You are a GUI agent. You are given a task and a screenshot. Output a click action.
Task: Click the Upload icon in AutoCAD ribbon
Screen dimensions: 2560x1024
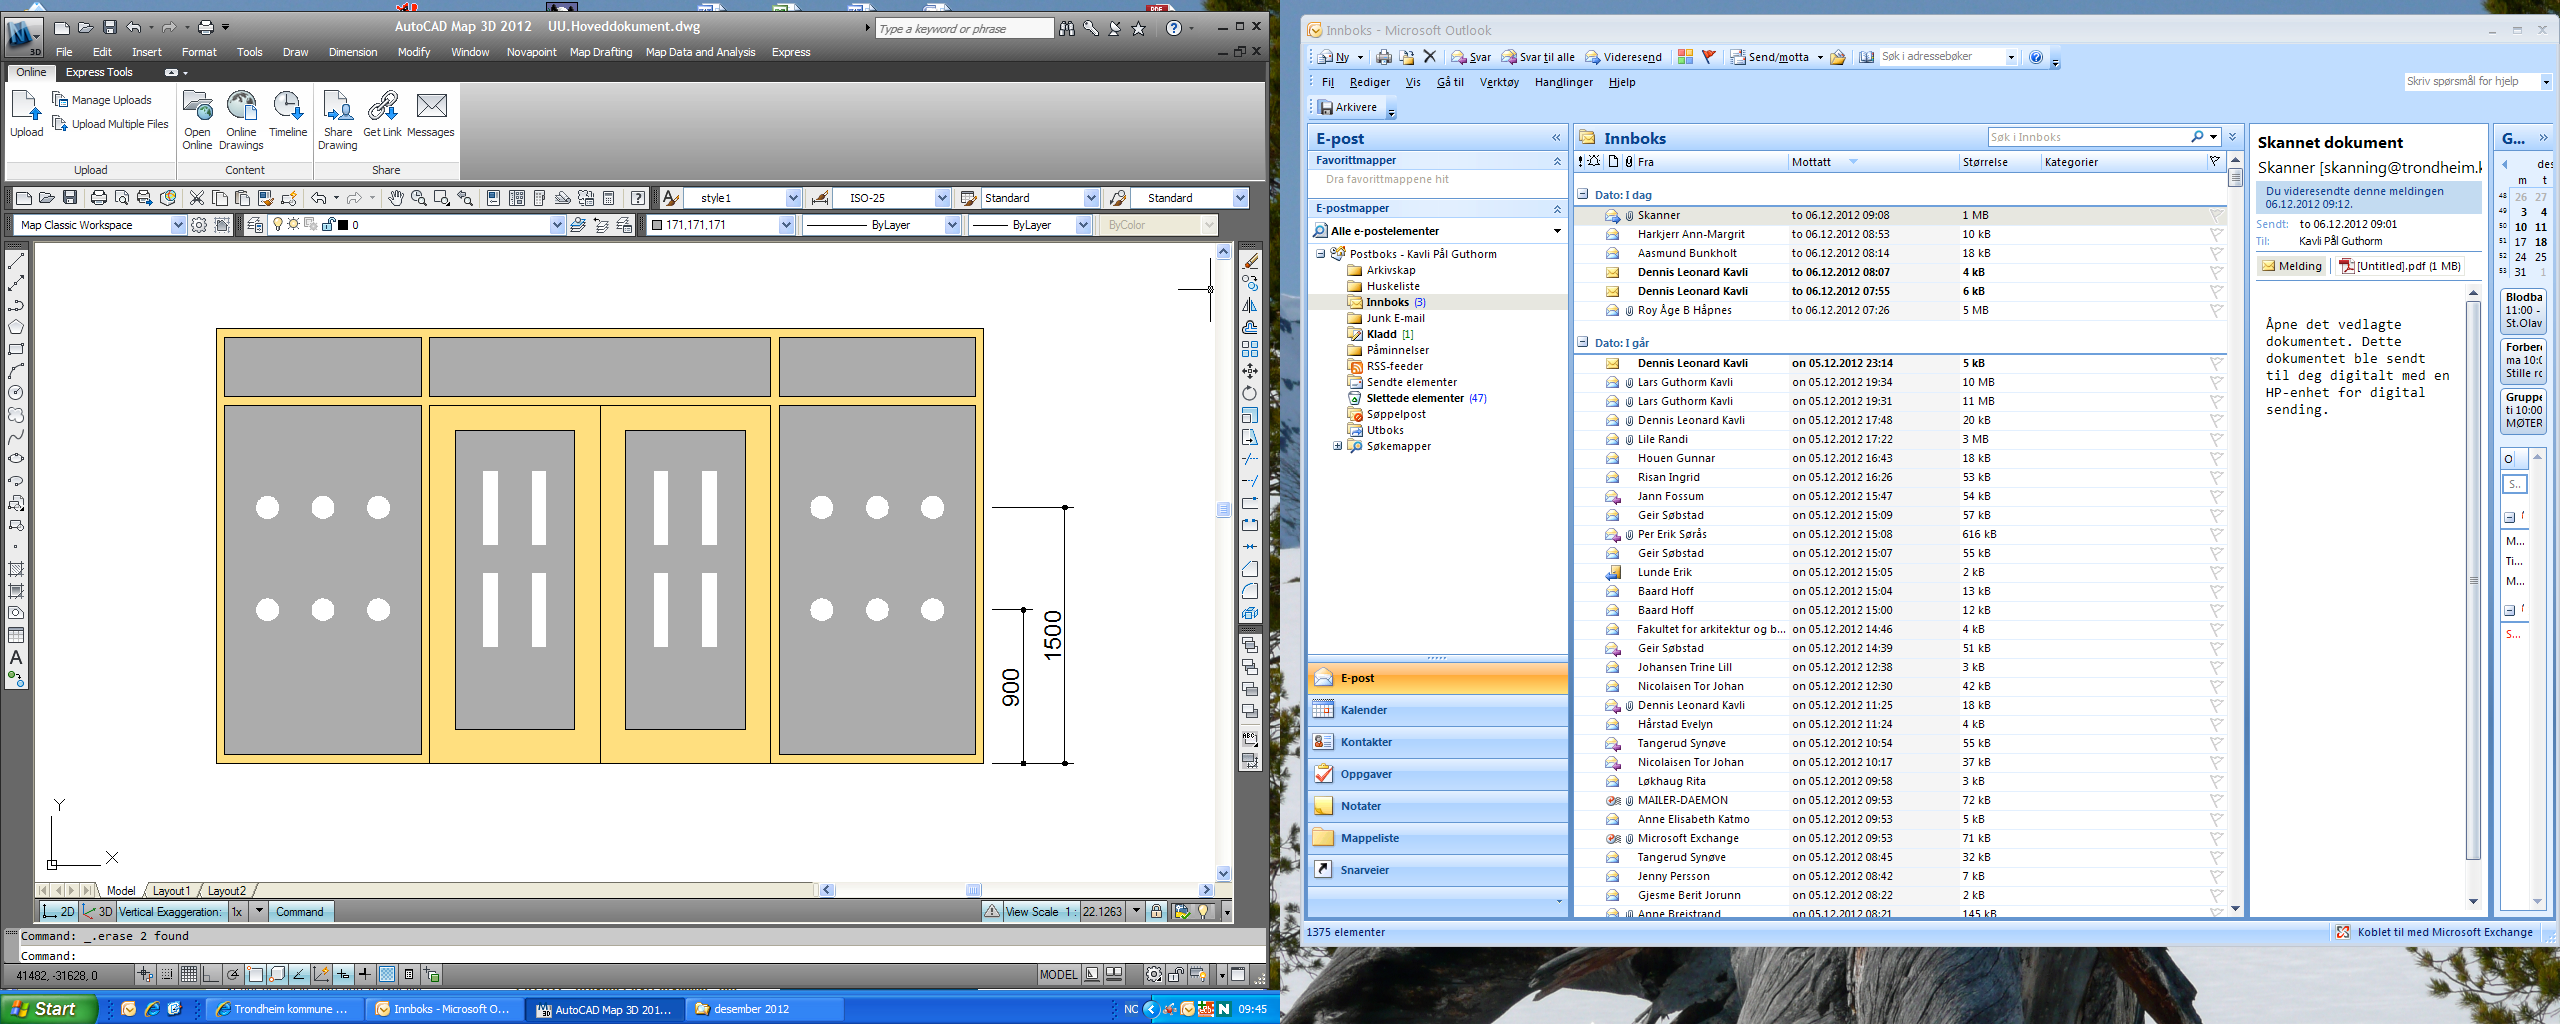pos(26,113)
